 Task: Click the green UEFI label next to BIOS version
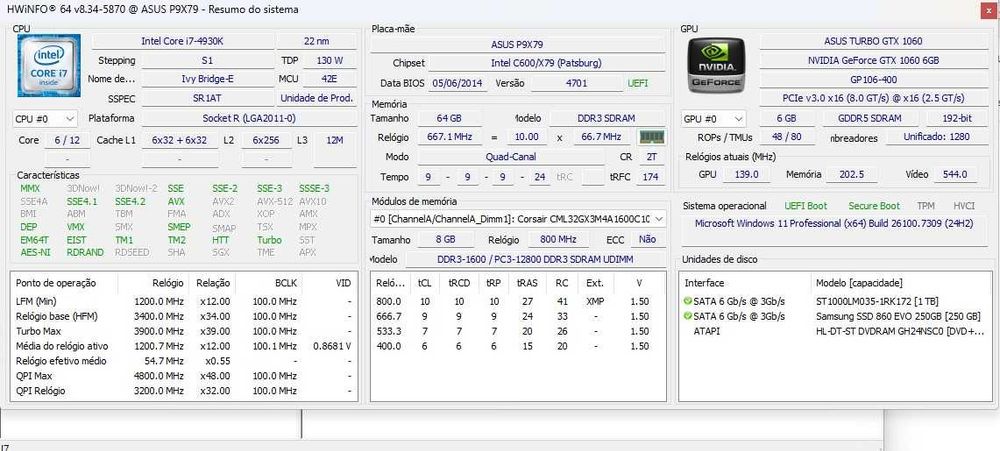pyautogui.click(x=638, y=83)
